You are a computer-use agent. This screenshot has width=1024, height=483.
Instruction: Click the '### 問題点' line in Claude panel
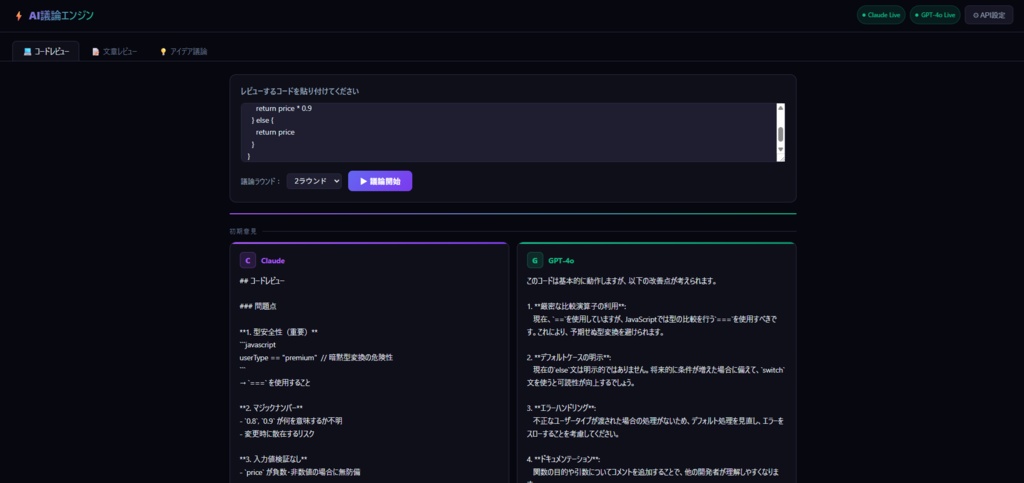[x=259, y=307]
